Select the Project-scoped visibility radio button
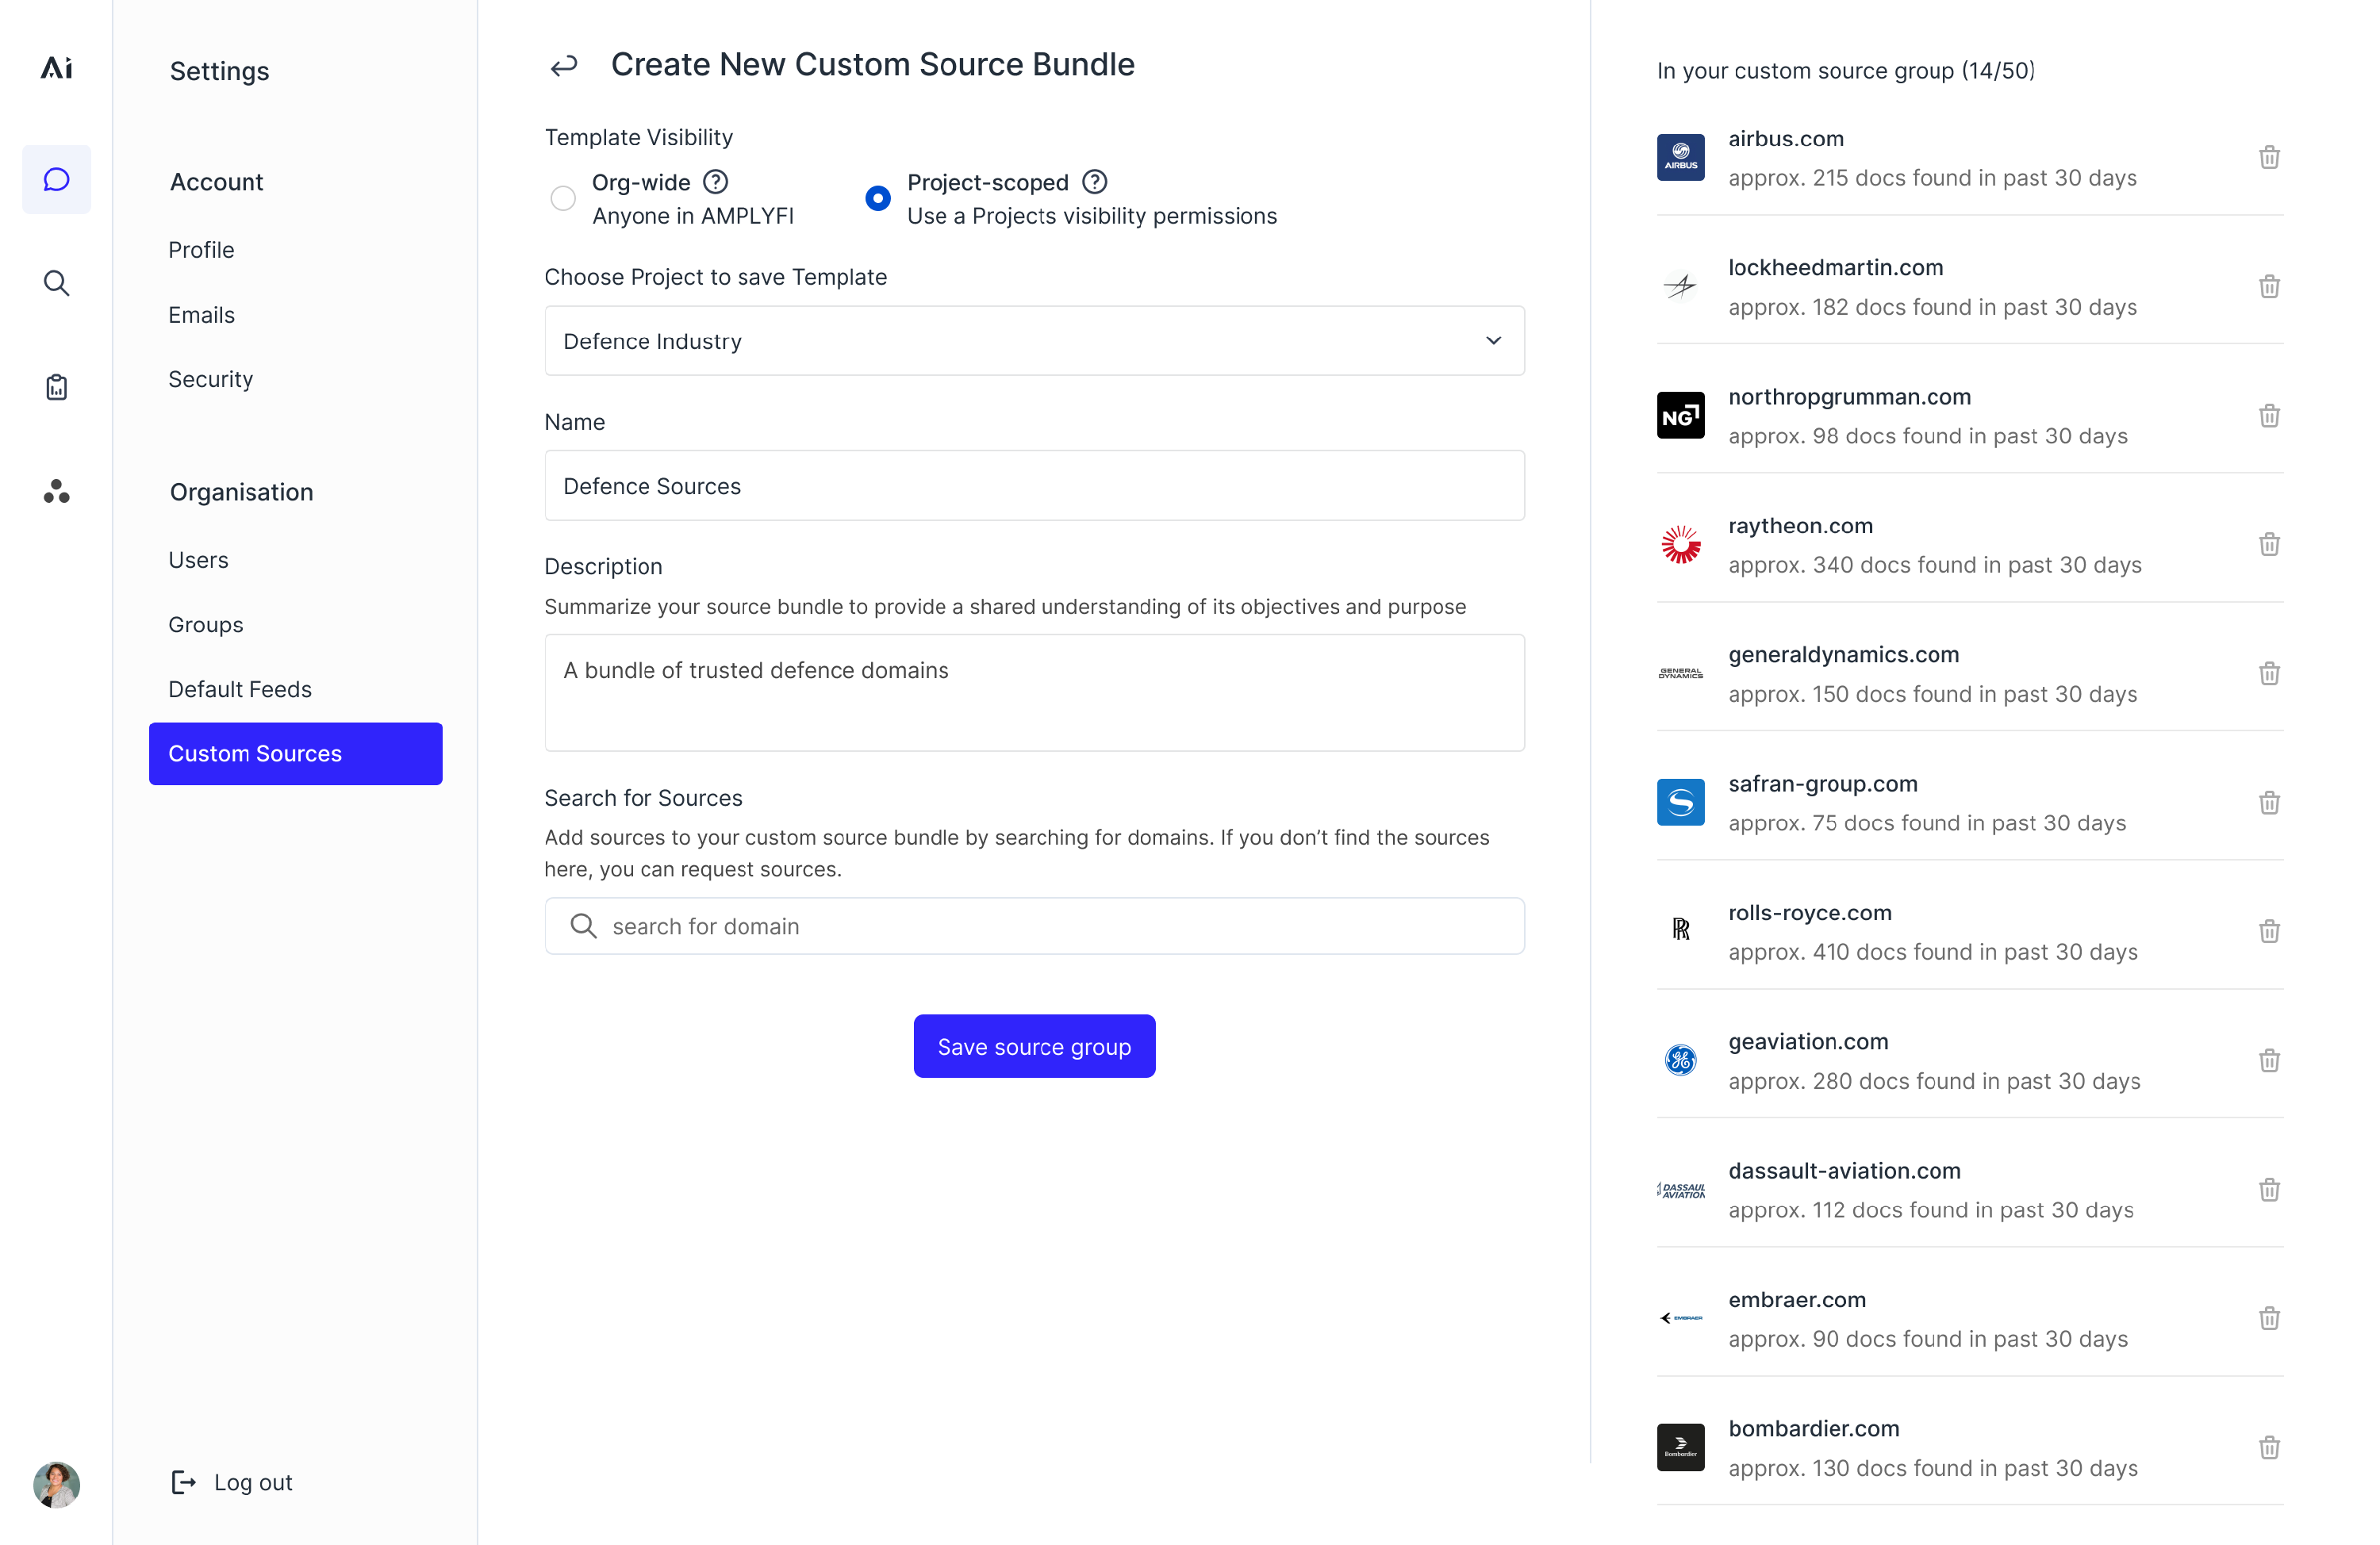 [x=877, y=199]
